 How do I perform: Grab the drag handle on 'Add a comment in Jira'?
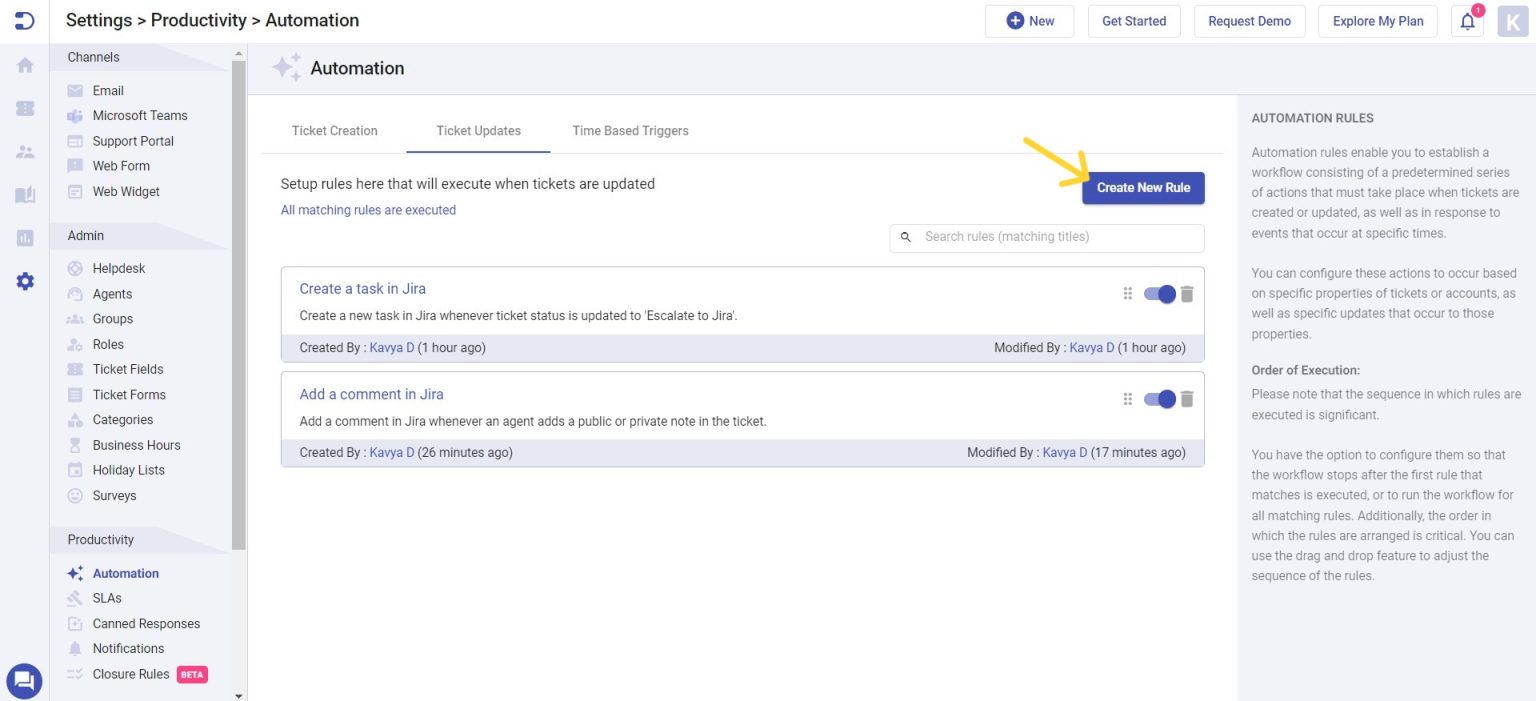(x=1127, y=398)
